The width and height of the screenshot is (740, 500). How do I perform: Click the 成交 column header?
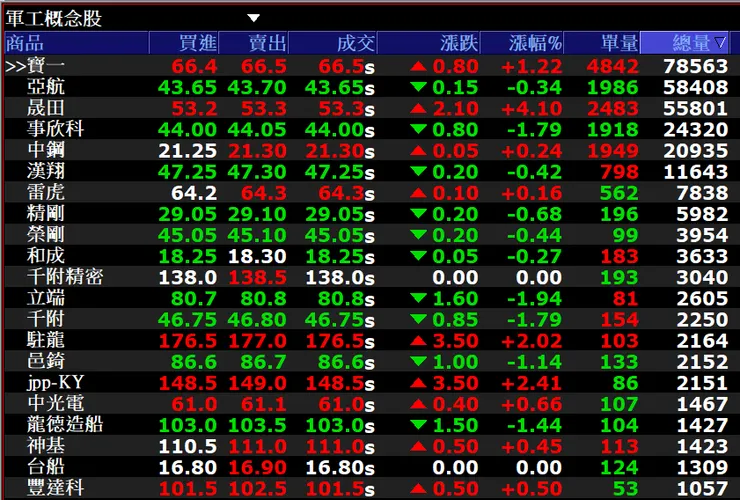coord(333,43)
